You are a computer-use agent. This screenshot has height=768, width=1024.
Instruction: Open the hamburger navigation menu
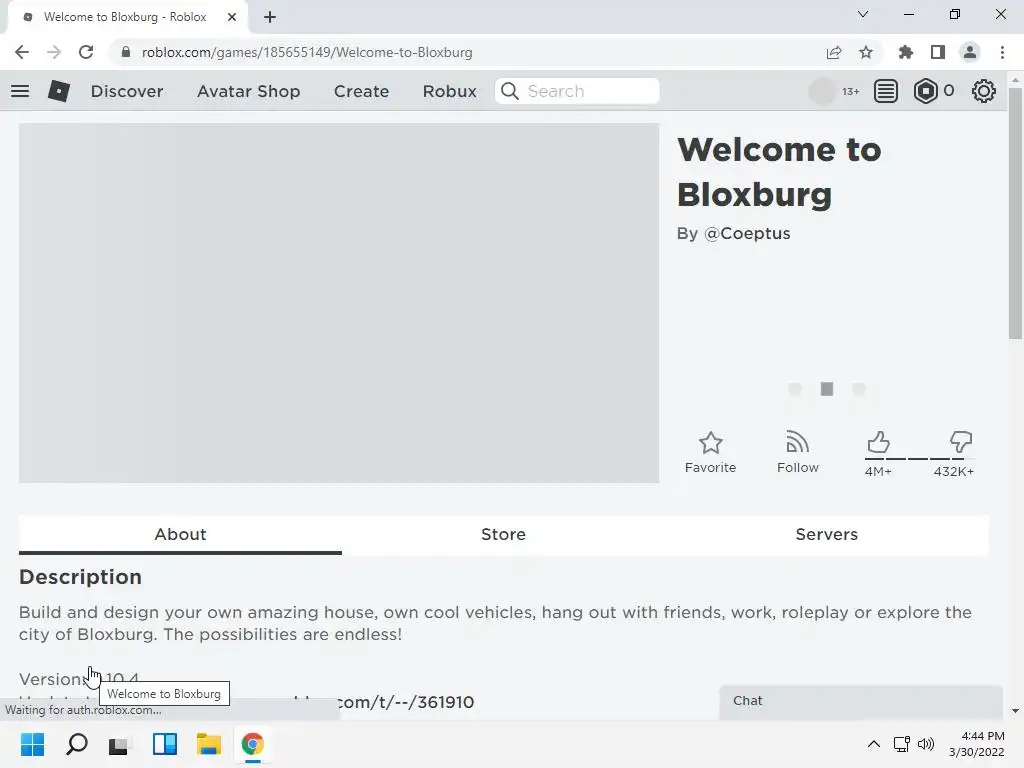point(20,91)
